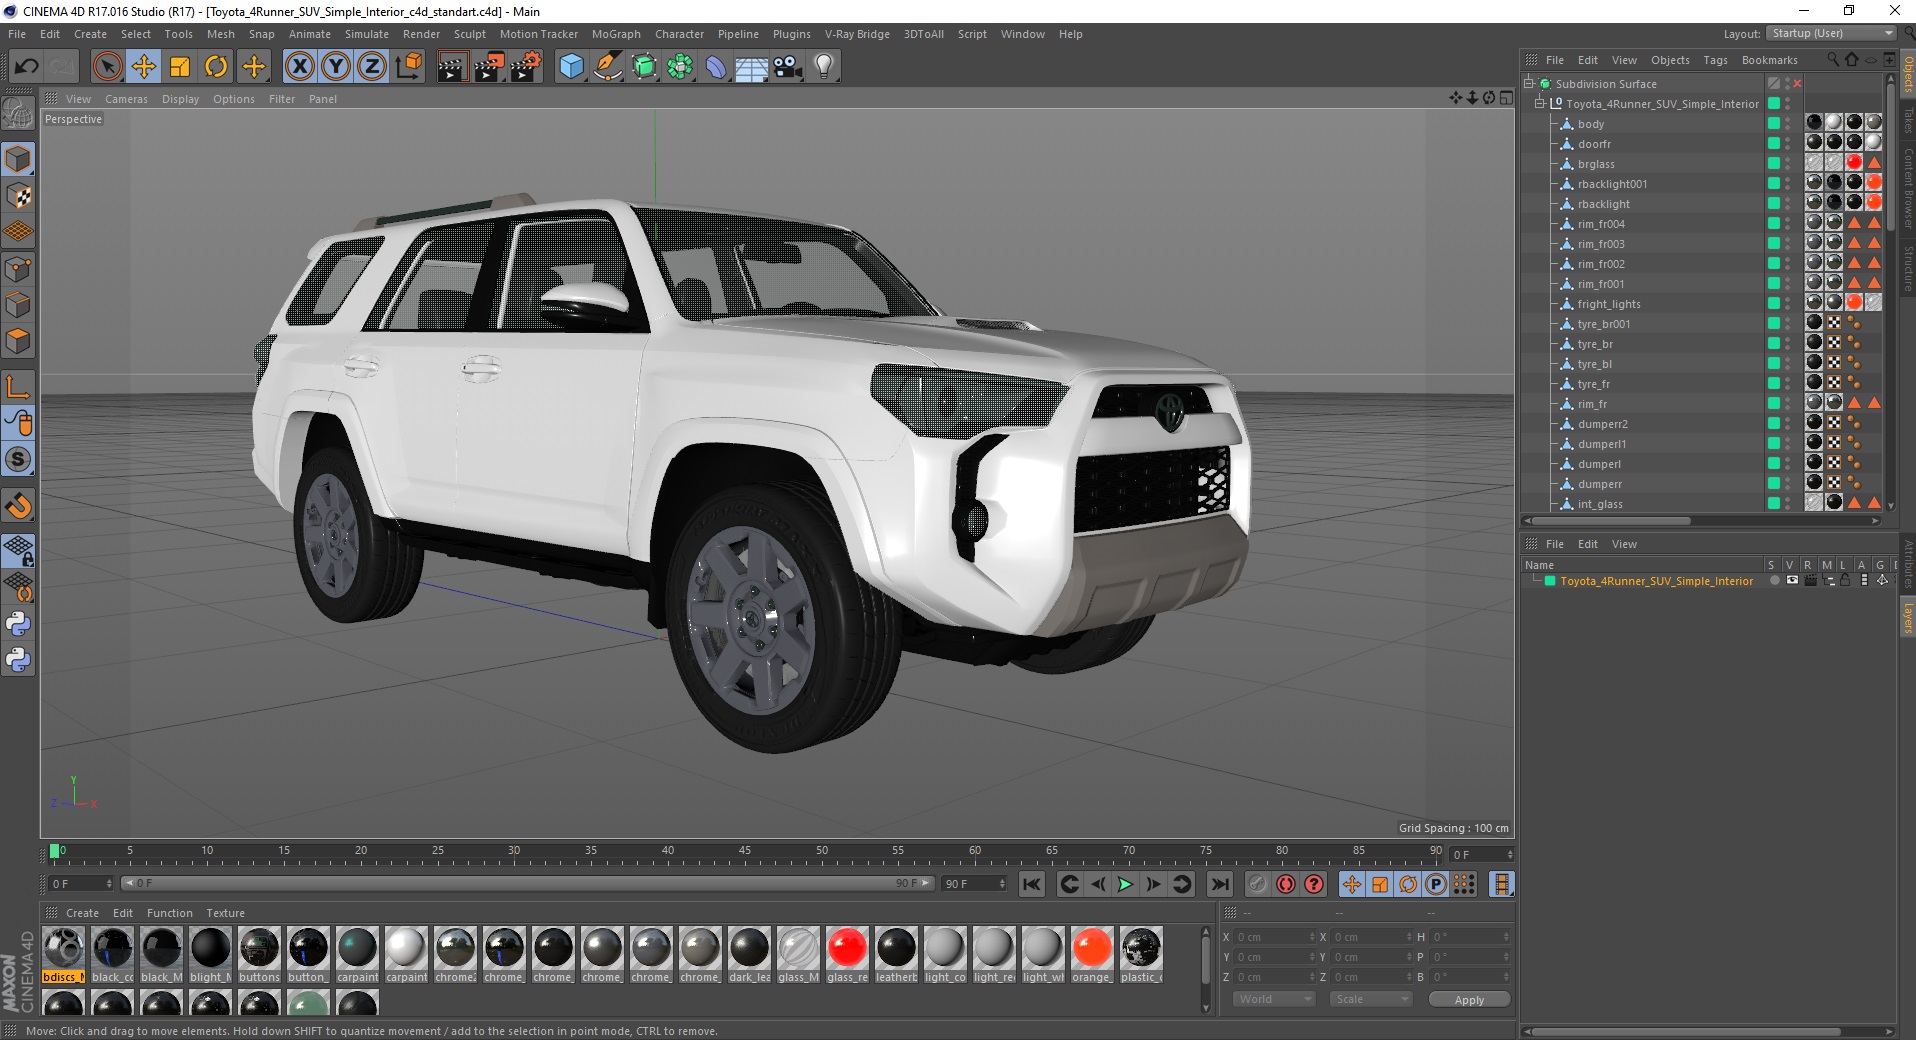The height and width of the screenshot is (1040, 1916).
Task: Click Make Editable icon in left toolbar
Action: 18,115
